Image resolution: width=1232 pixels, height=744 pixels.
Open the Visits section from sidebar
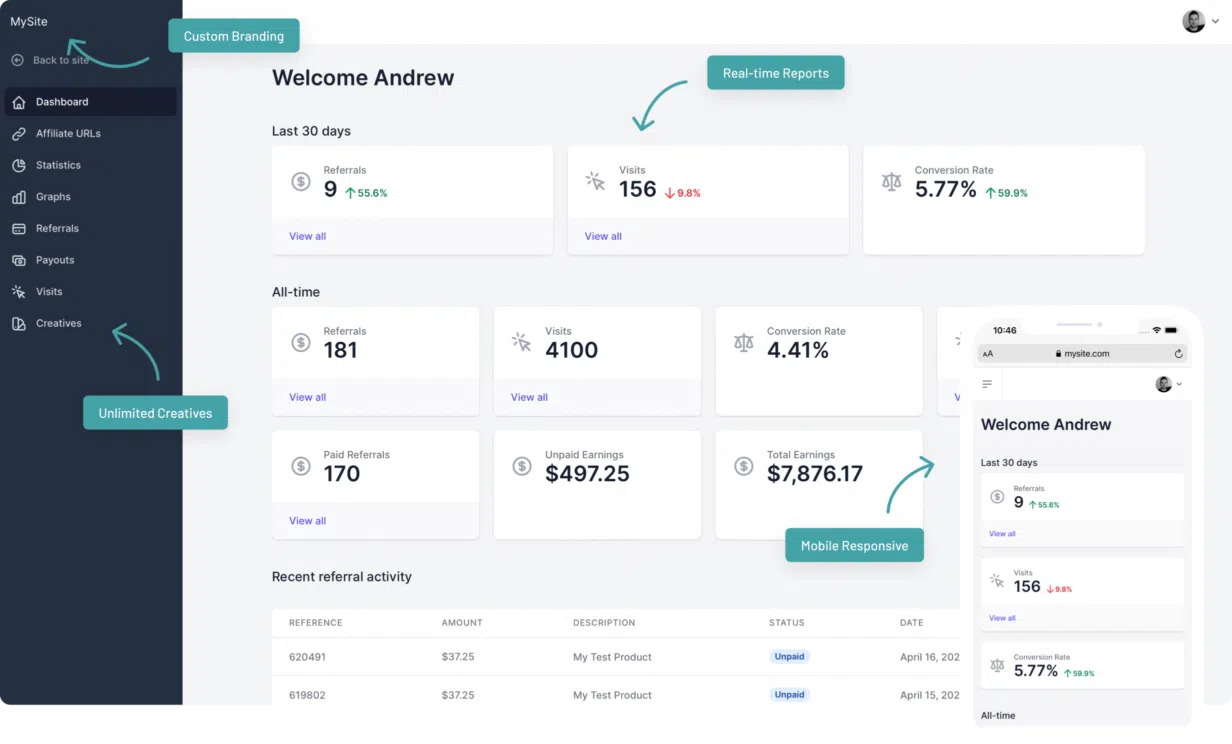(x=47, y=291)
